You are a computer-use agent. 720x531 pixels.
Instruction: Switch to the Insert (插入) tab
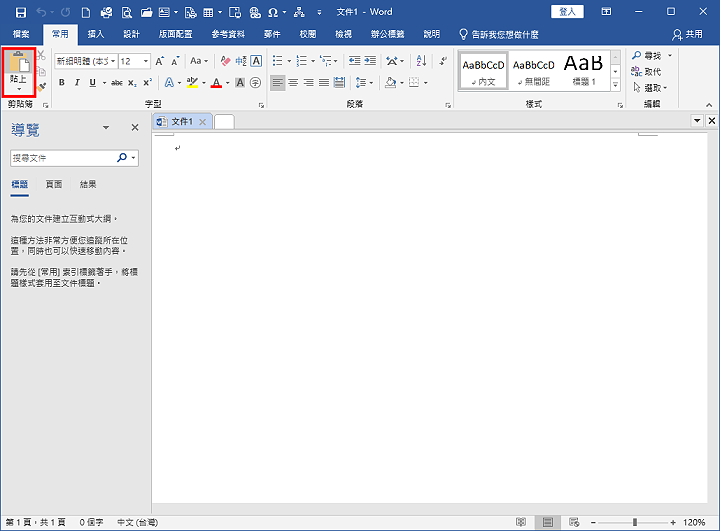(x=96, y=34)
